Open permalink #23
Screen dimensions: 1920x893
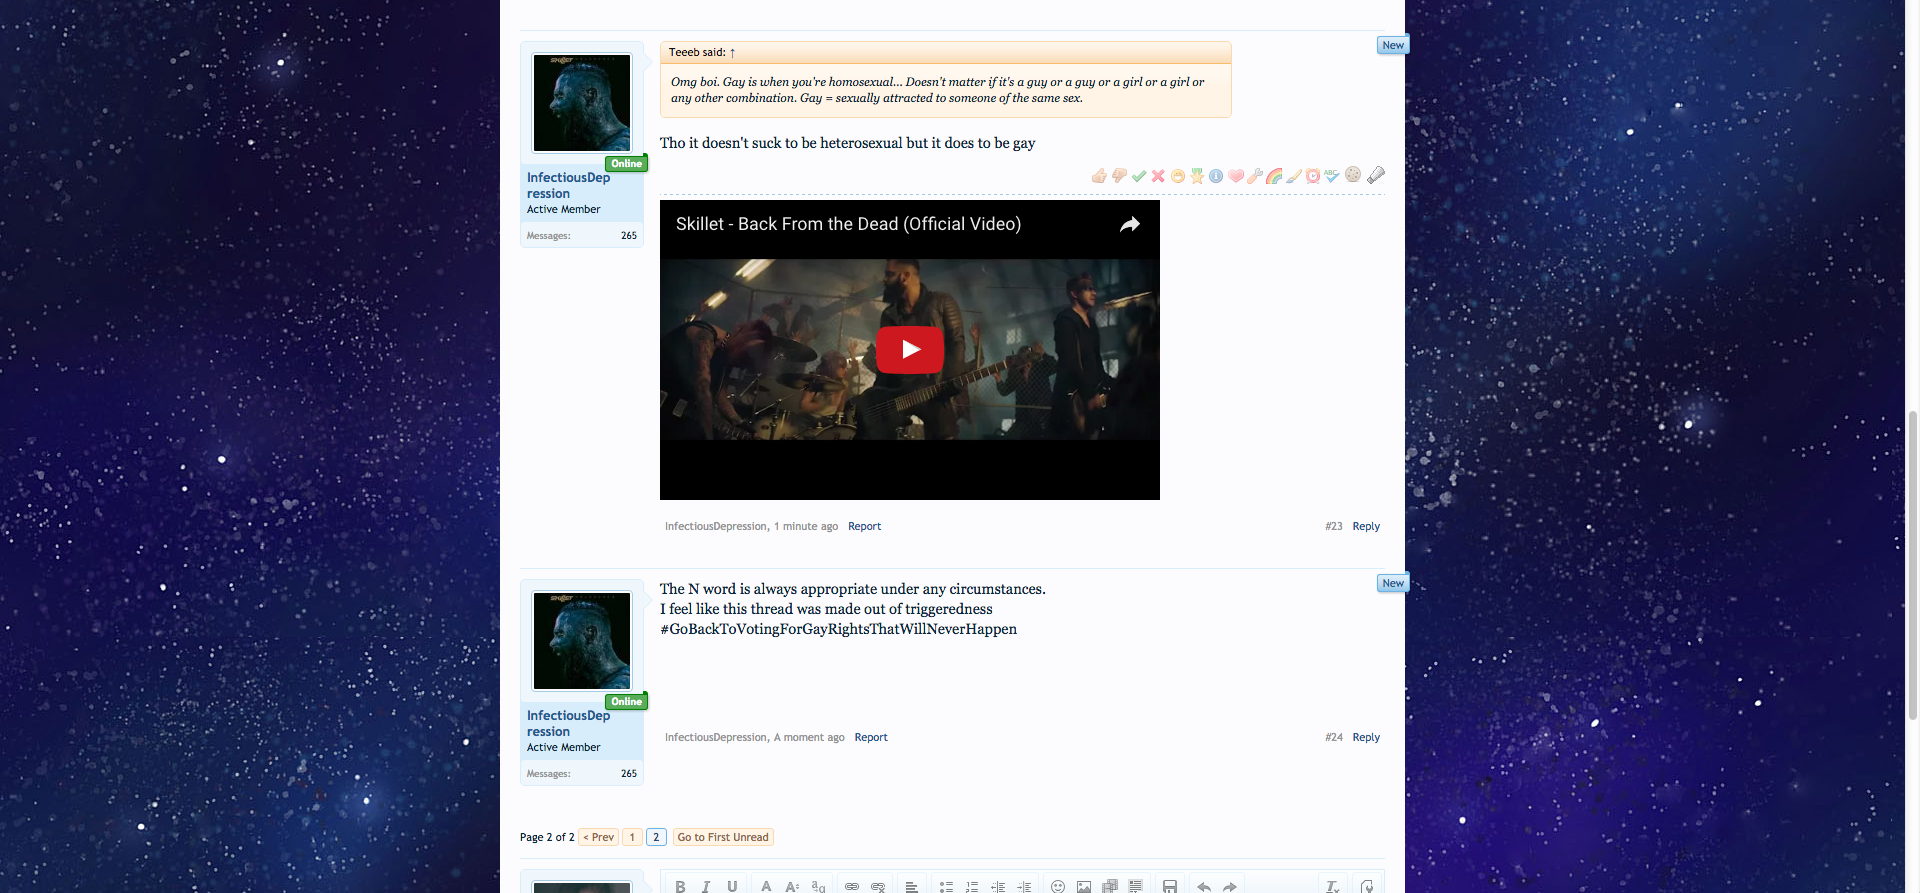click(x=1334, y=526)
